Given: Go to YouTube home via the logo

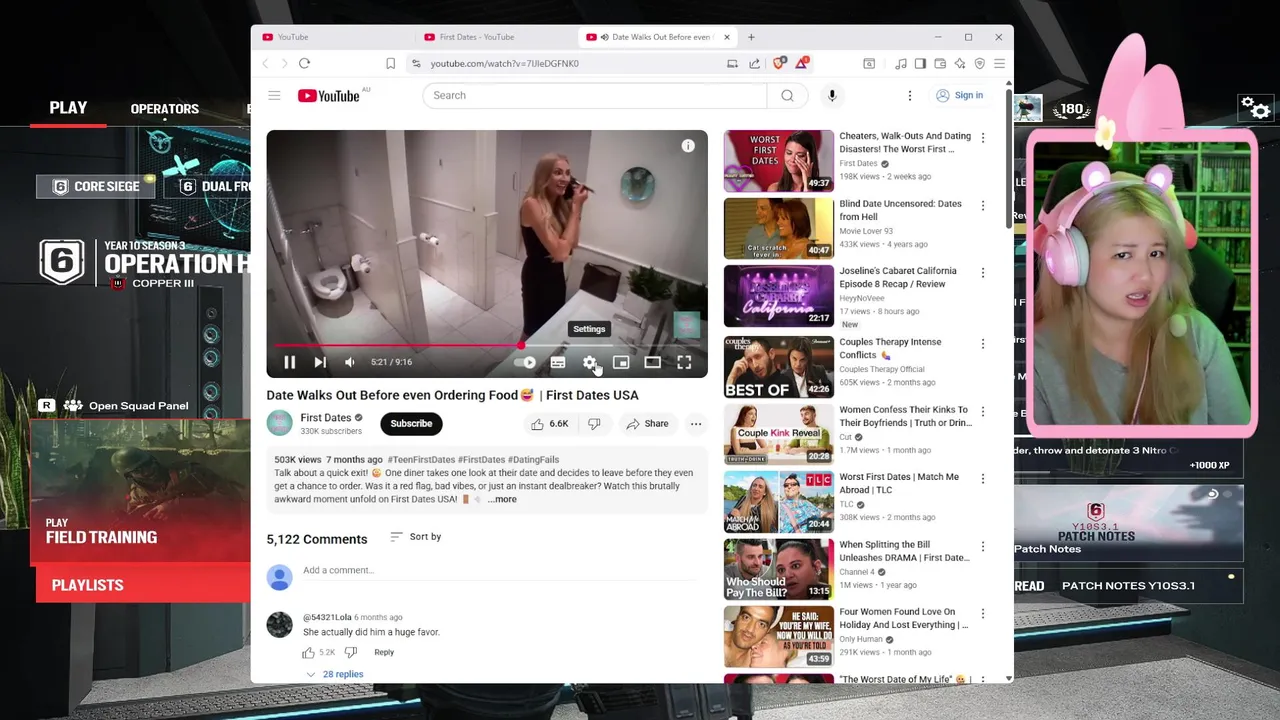Looking at the screenshot, I should point(328,96).
